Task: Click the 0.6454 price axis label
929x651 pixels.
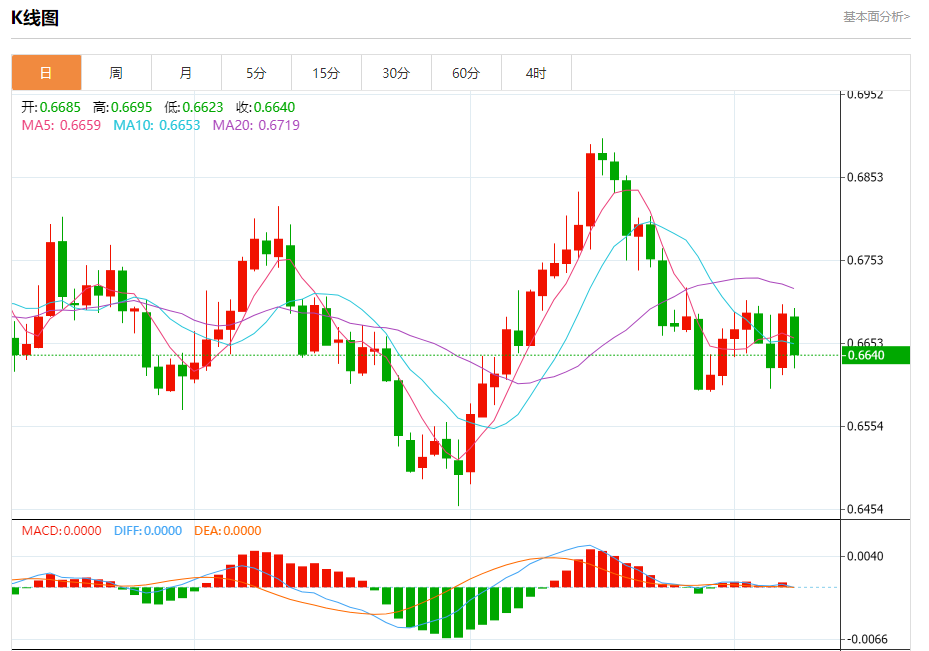Action: (865, 509)
